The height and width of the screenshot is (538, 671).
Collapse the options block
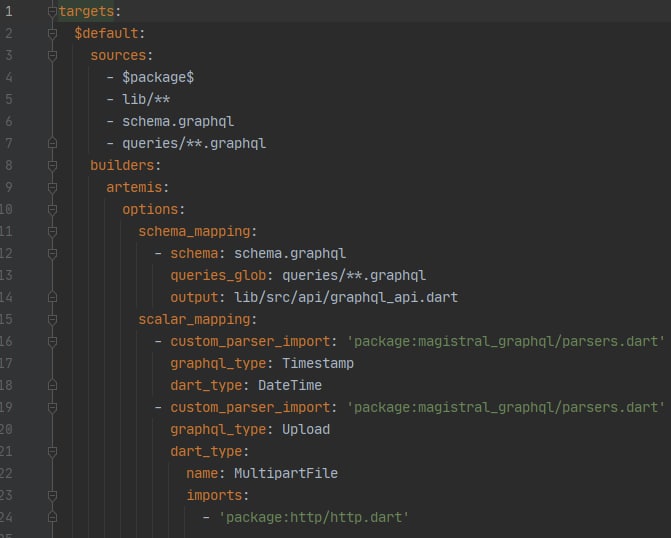pos(52,210)
